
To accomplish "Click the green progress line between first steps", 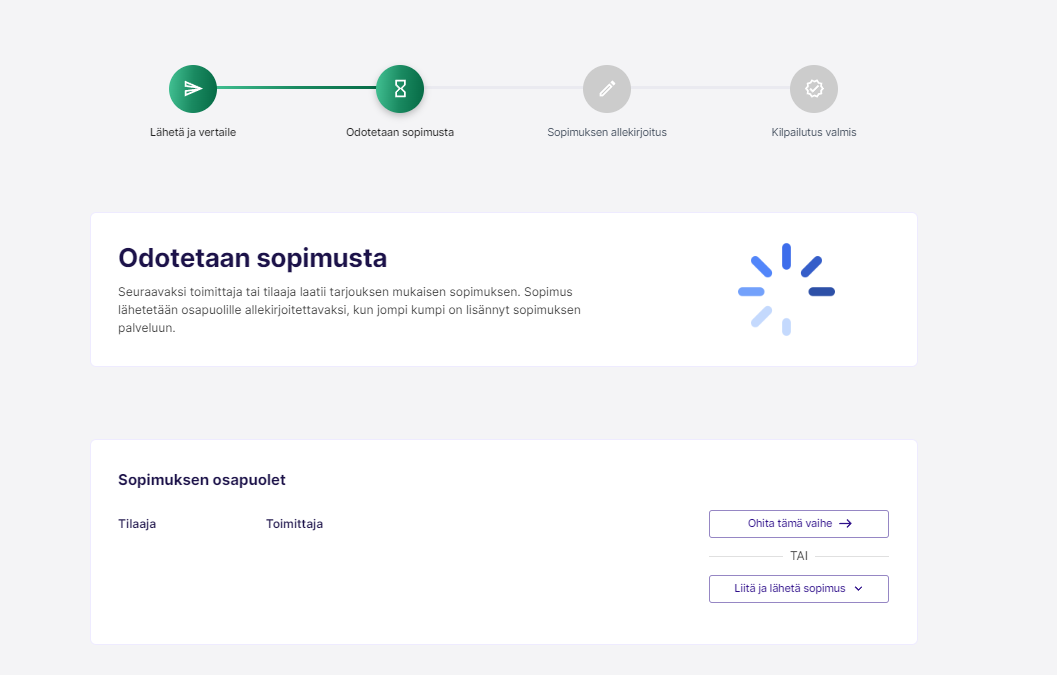I will pyautogui.click(x=296, y=88).
